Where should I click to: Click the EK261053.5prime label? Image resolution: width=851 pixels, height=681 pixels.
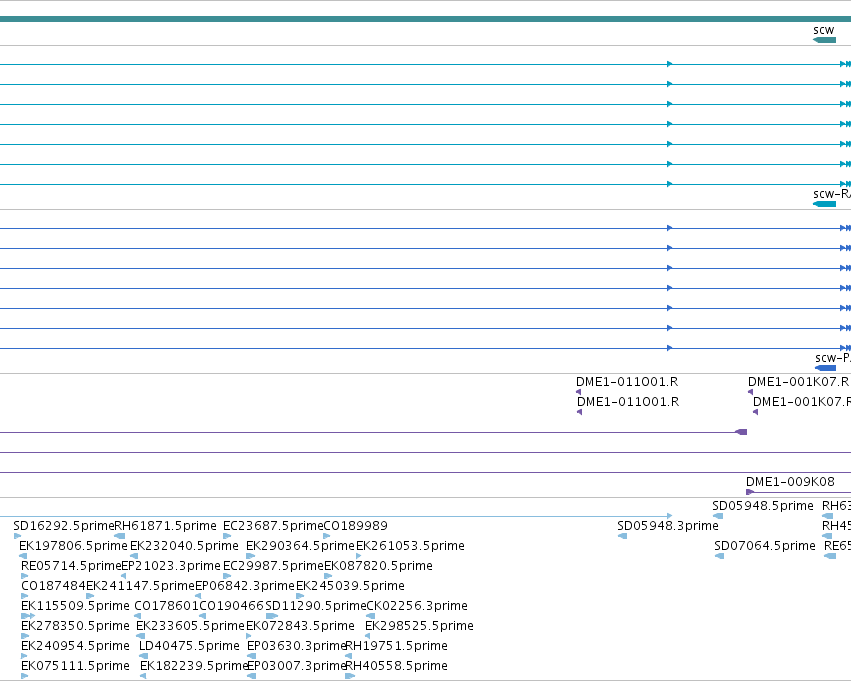pos(410,546)
